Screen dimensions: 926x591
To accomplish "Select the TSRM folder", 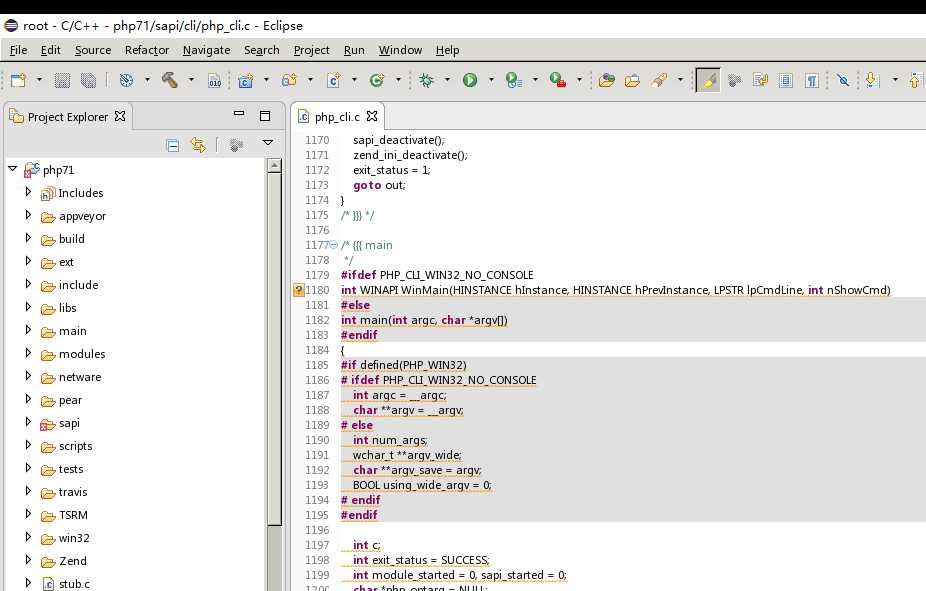I will coord(73,515).
